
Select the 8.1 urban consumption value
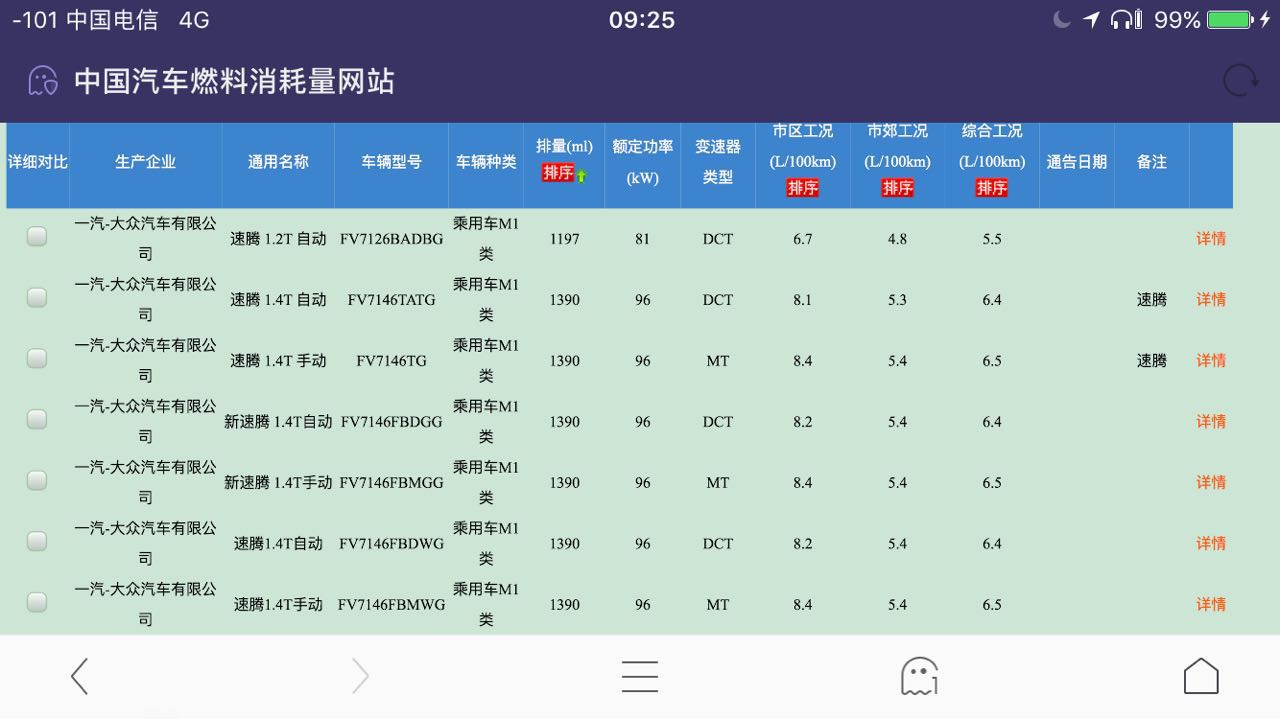click(x=802, y=300)
